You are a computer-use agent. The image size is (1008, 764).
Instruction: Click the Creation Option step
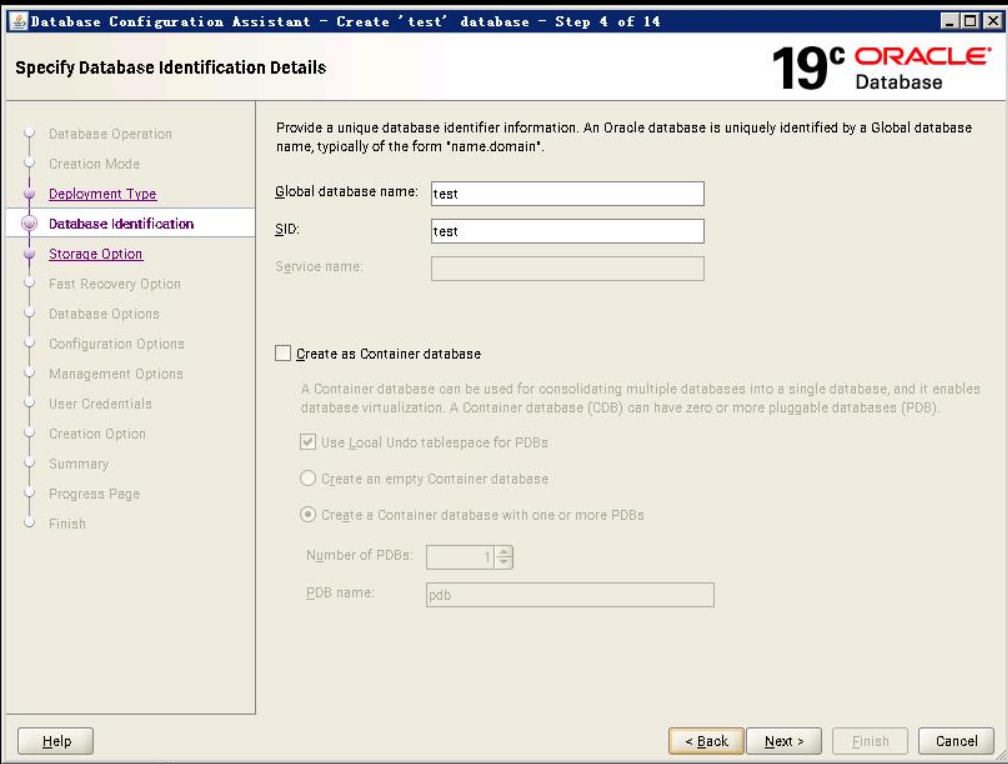pos(97,434)
